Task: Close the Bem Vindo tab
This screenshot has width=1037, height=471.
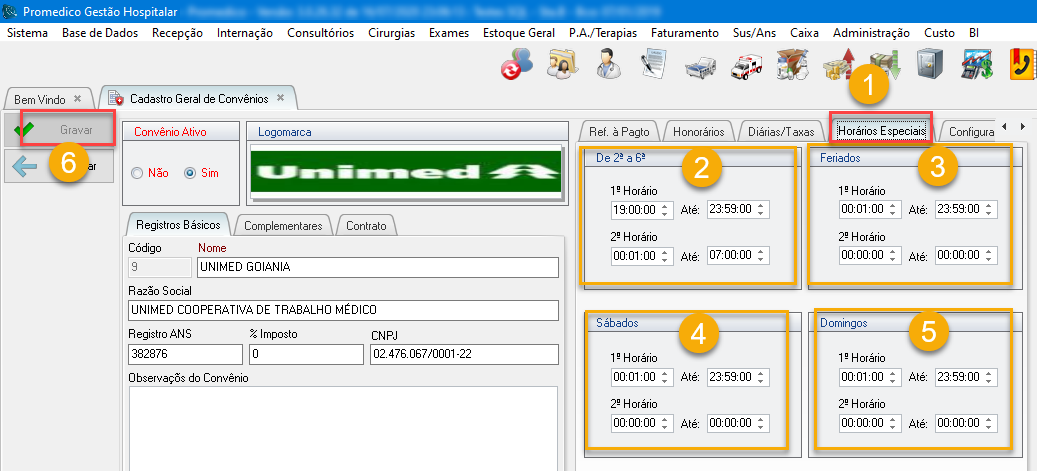Action: pos(77,98)
